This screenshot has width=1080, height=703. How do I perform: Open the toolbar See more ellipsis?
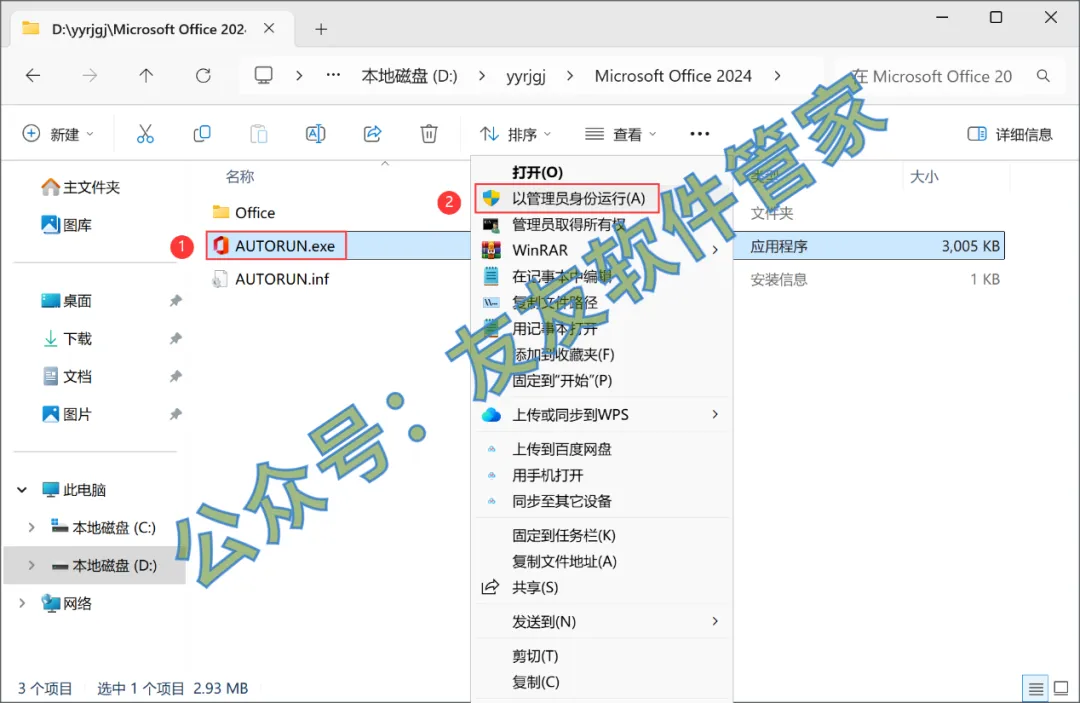pos(700,134)
